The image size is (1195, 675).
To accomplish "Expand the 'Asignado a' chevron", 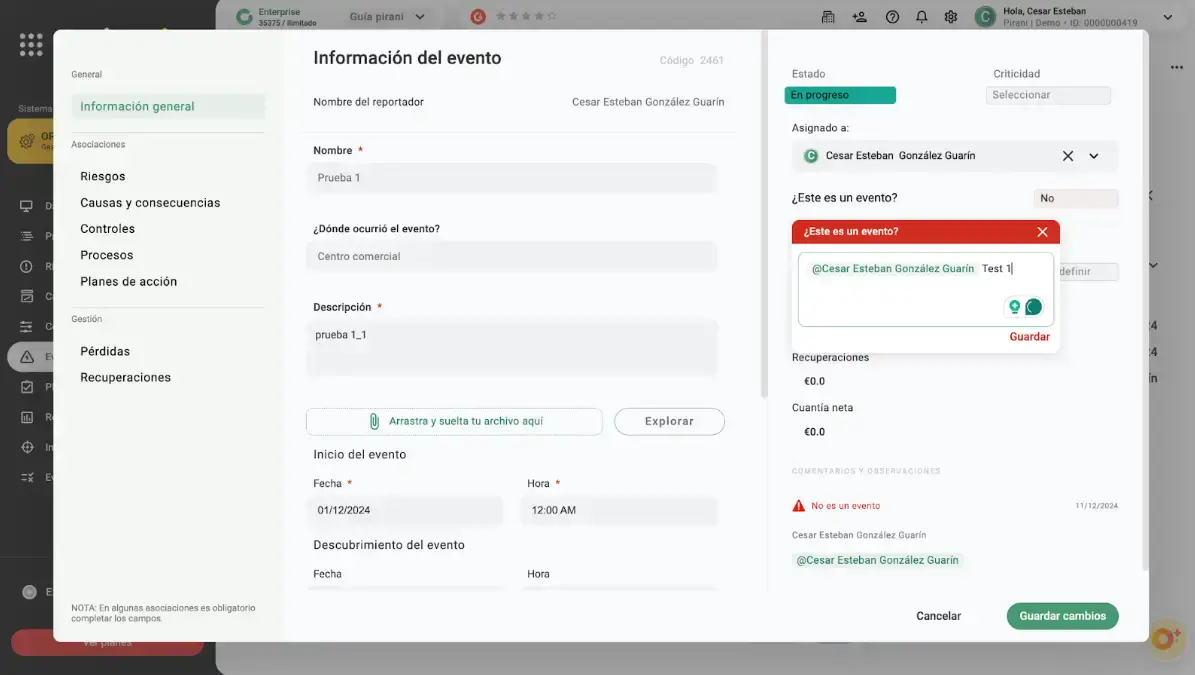I will [x=1094, y=156].
